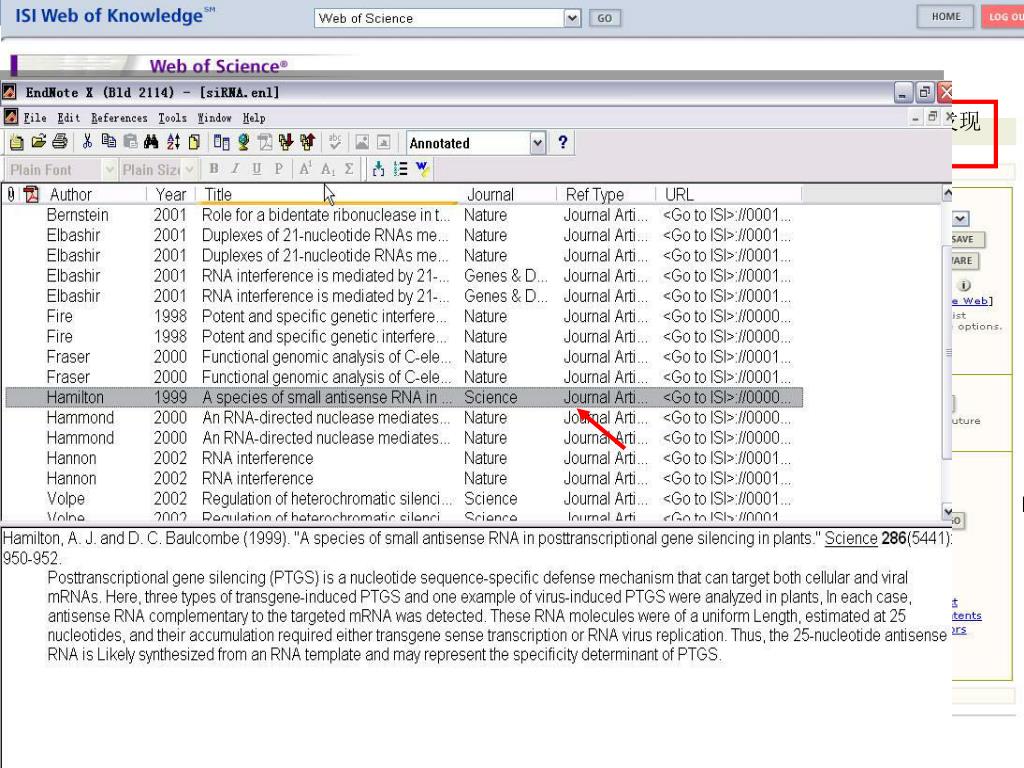
Task: Click the Paste clipboard icon
Action: [x=130, y=142]
